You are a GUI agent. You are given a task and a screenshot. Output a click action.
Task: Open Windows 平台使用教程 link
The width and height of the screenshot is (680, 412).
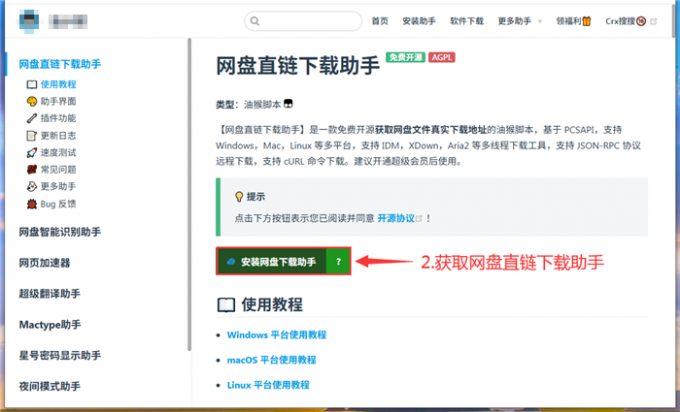(x=277, y=335)
